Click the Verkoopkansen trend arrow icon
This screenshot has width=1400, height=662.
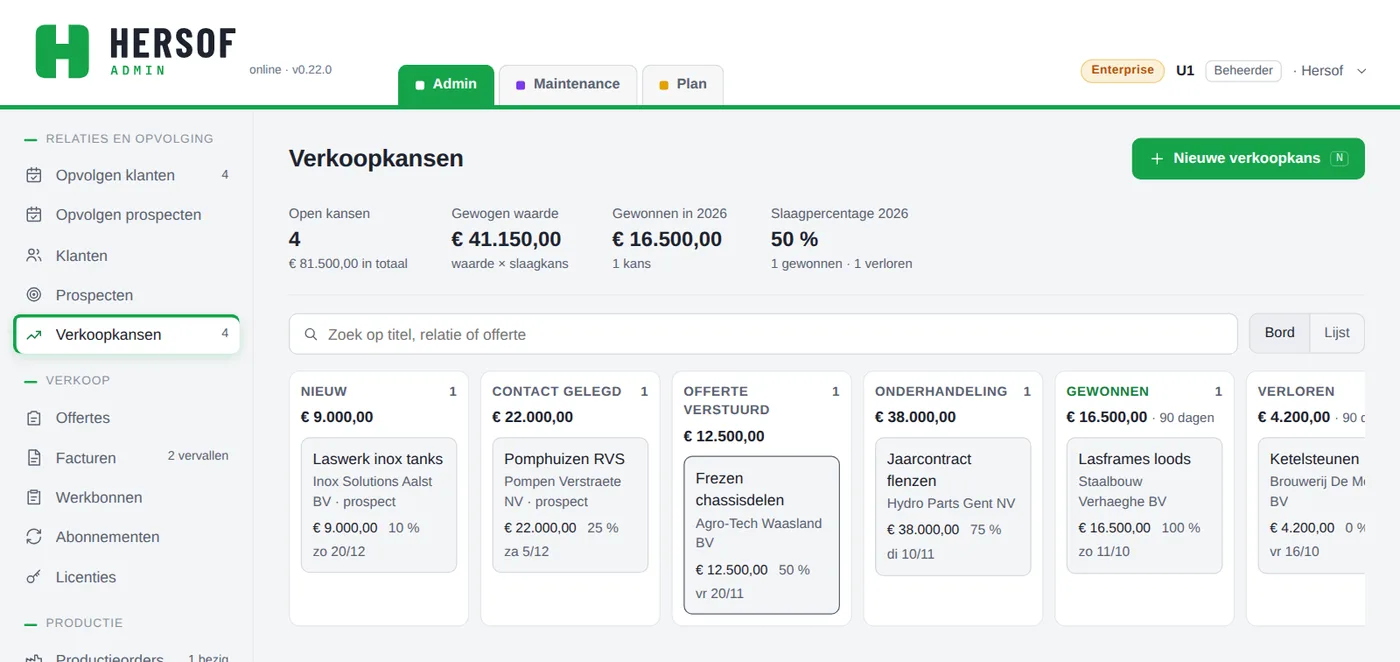(34, 335)
